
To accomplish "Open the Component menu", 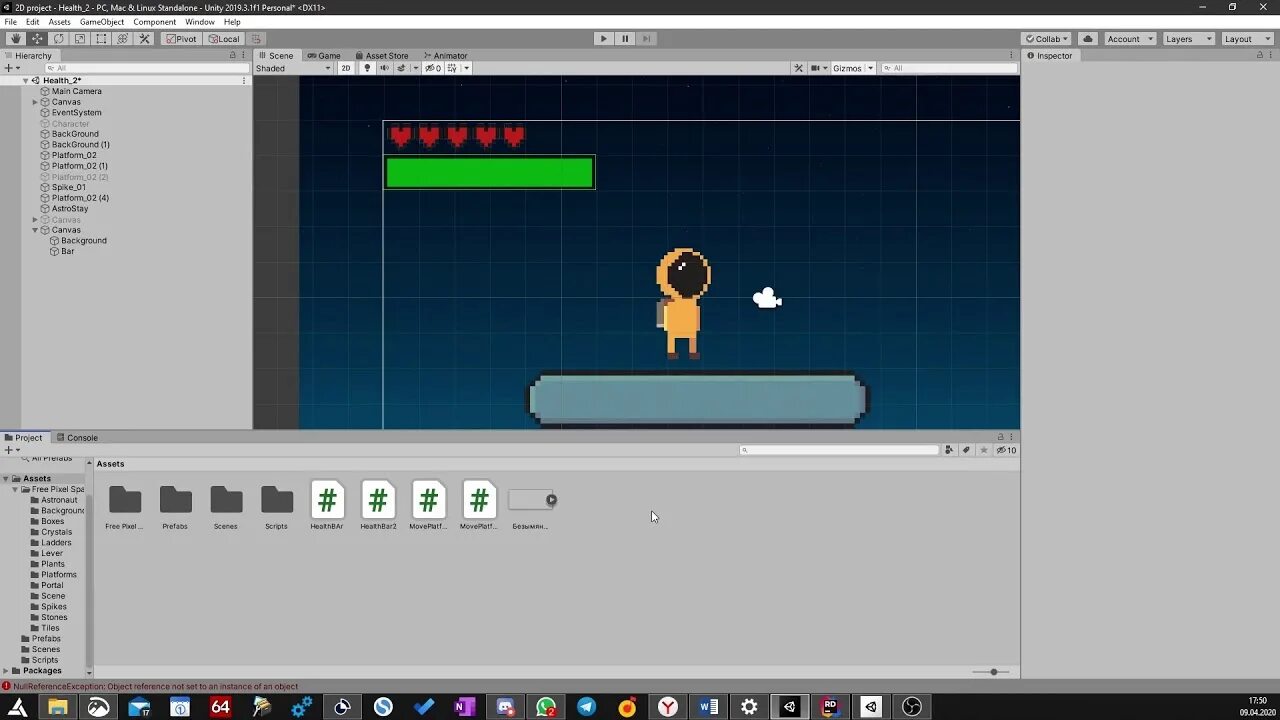I will (154, 22).
